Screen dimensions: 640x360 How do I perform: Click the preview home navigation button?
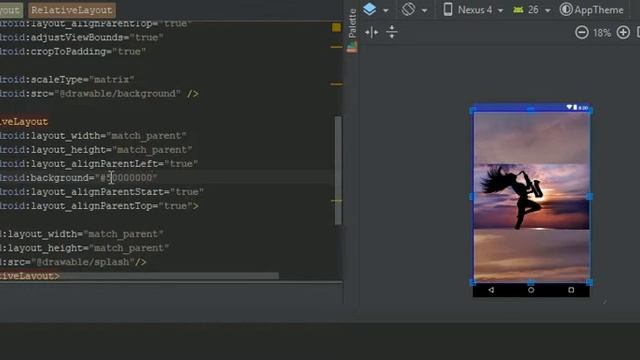click(531, 290)
